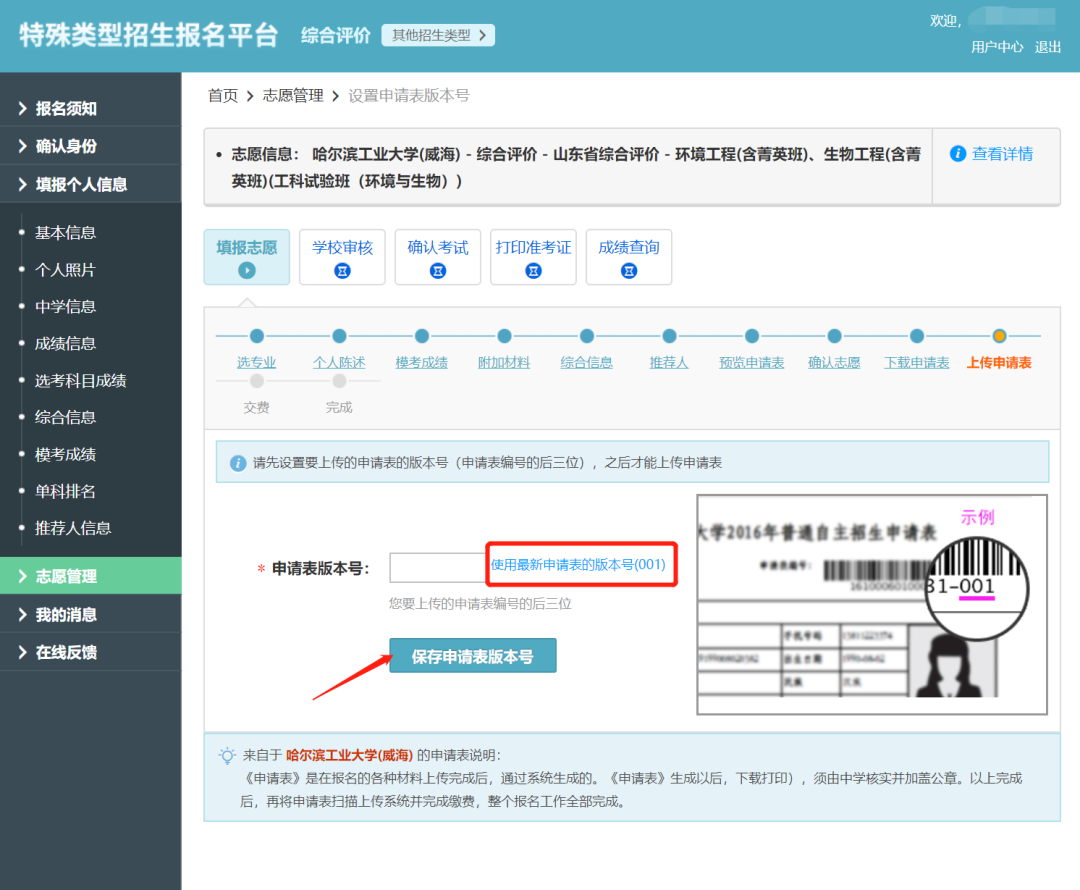Click the step dot above 个人陈述
Viewport: 1080px width, 890px height.
340,336
